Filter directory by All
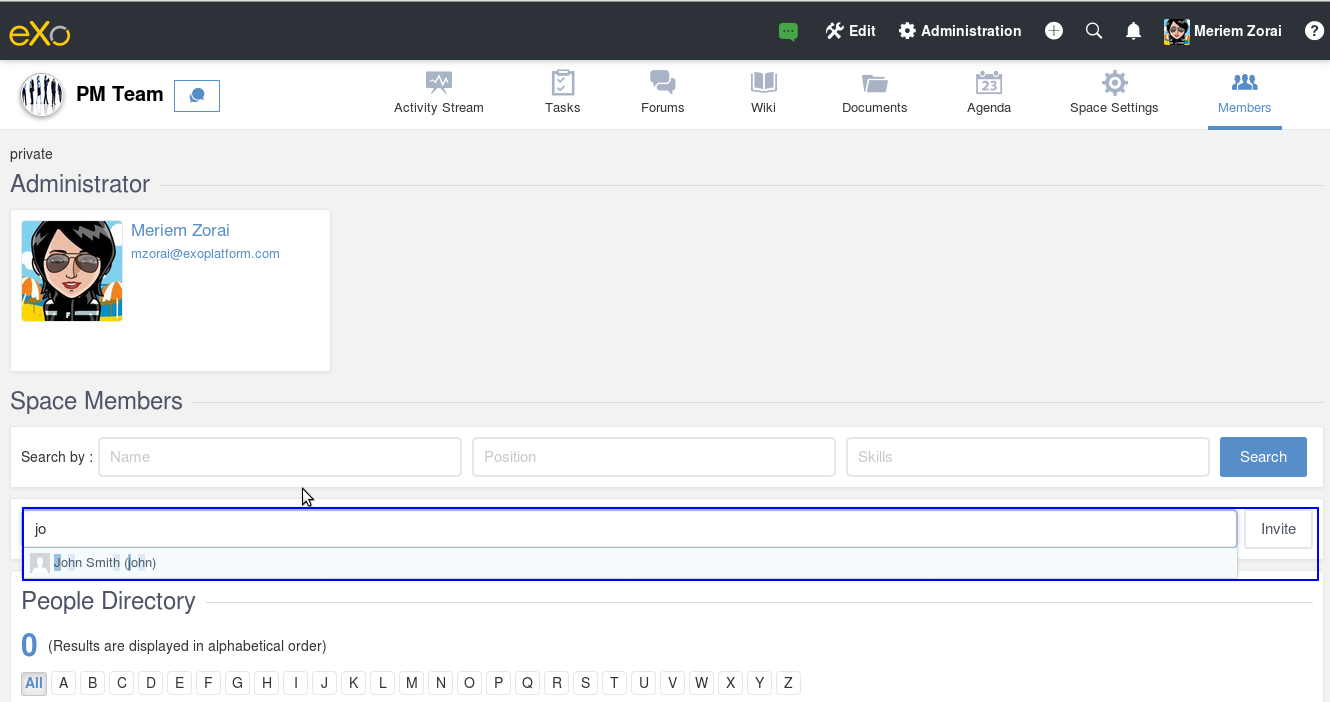Viewport: 1330px width, 702px height. coord(34,683)
